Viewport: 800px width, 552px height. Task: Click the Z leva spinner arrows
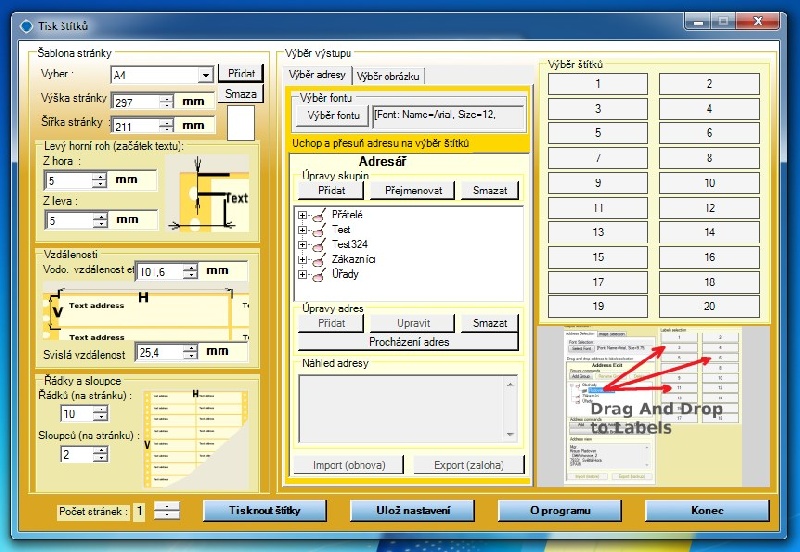100,220
